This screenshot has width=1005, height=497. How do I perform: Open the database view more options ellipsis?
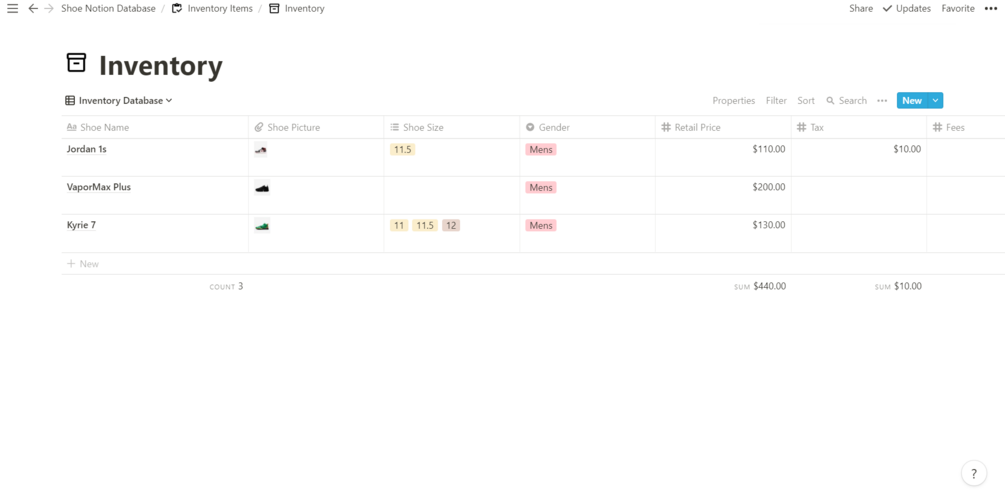click(x=882, y=101)
